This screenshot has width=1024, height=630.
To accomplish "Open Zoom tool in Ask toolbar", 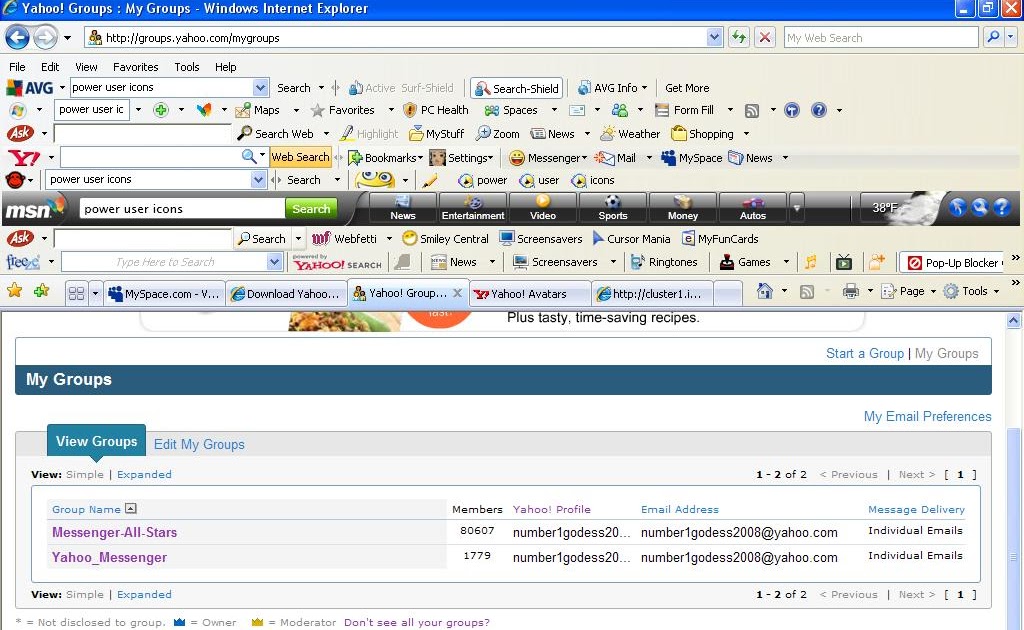I will pos(498,134).
